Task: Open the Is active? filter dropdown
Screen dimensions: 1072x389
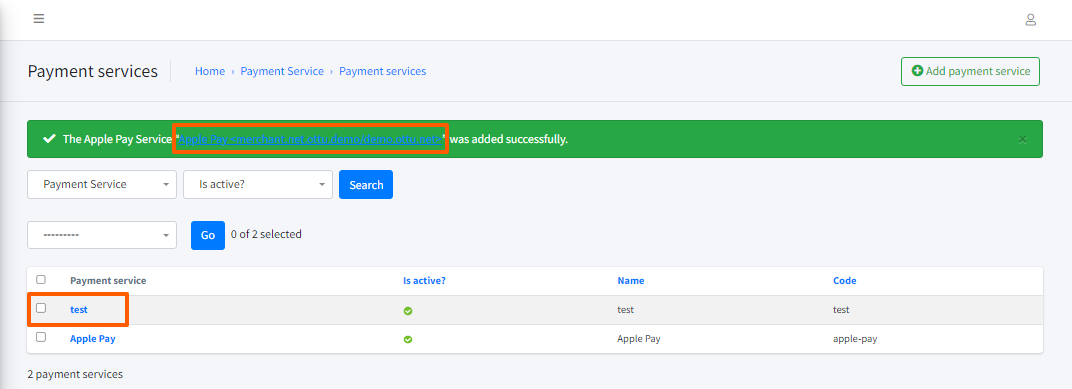Action: click(x=258, y=185)
